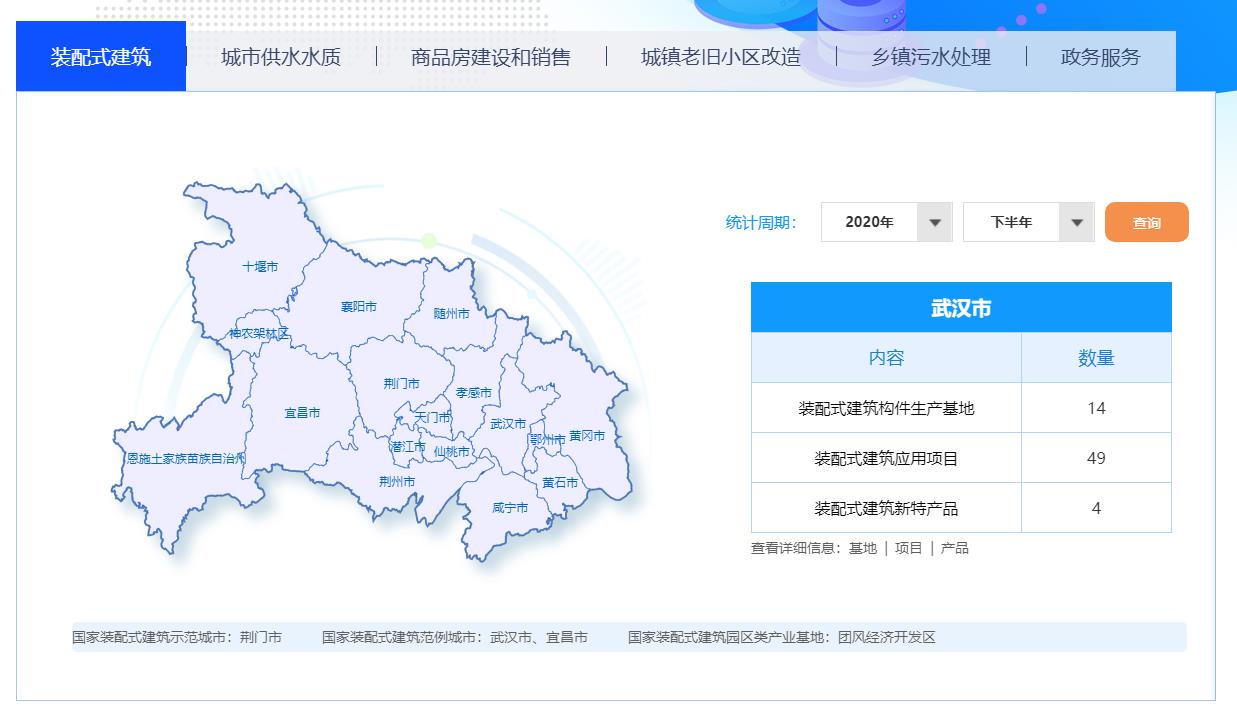Screen dimensions: 1237x716
Task: Select 武汉市 on the map
Action: pos(508,424)
